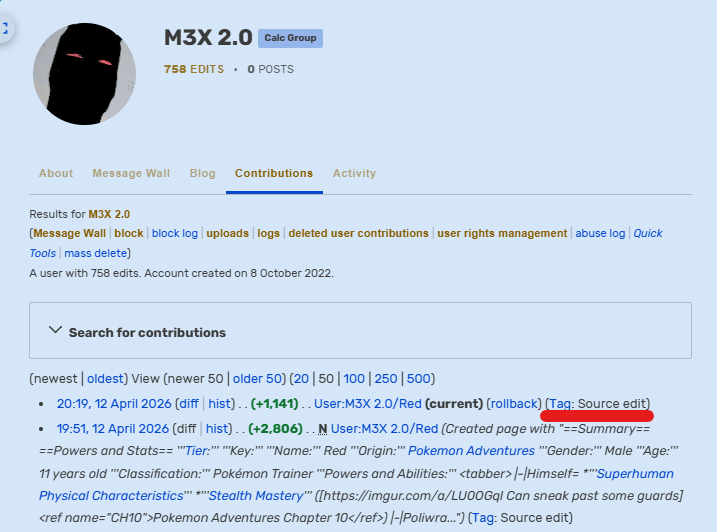Click the 0 POSTS count

click(271, 69)
